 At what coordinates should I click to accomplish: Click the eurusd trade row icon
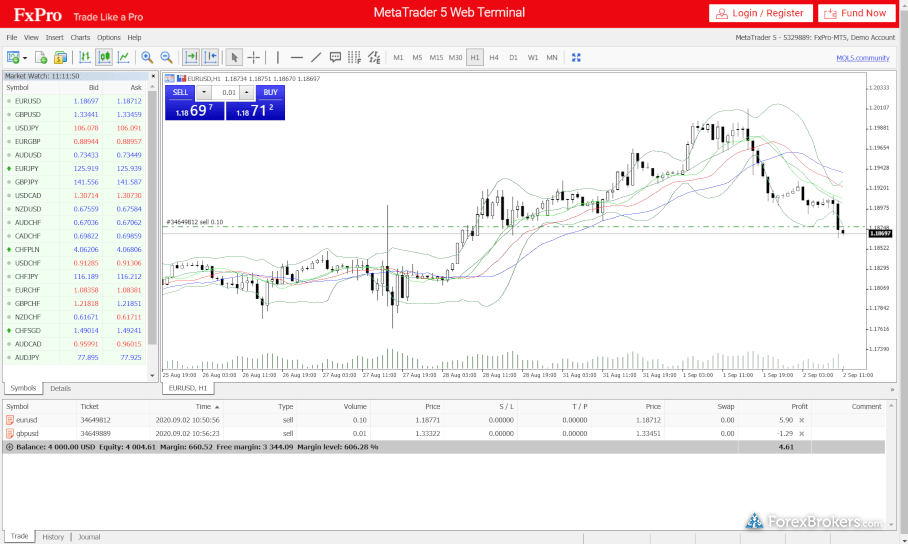click(x=10, y=420)
